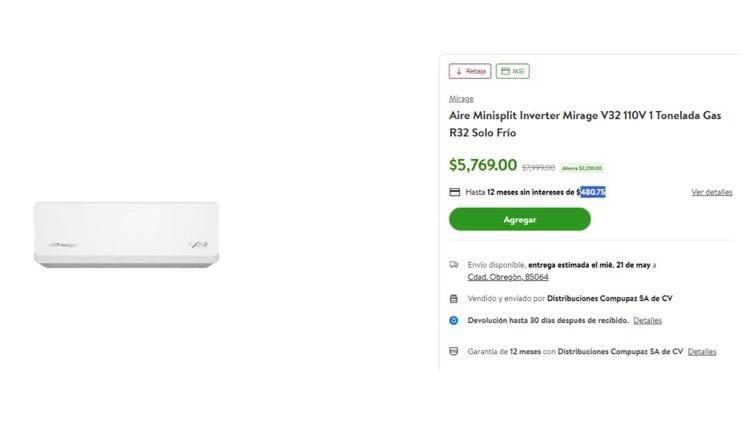Open the Mirage brand link
This screenshot has height=421, width=750.
click(461, 99)
